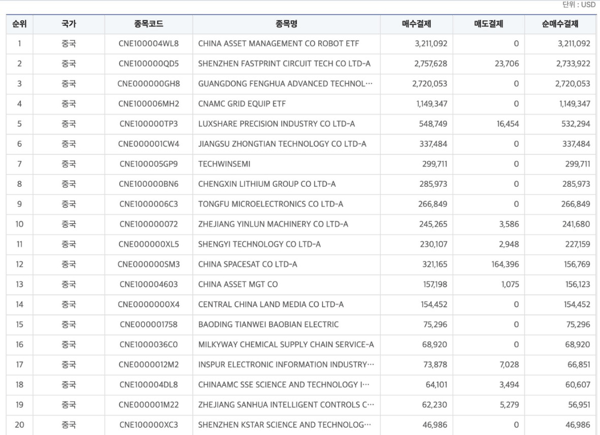600x435 pixels.
Task: Click stock code CNE100004603
Action: coord(148,284)
